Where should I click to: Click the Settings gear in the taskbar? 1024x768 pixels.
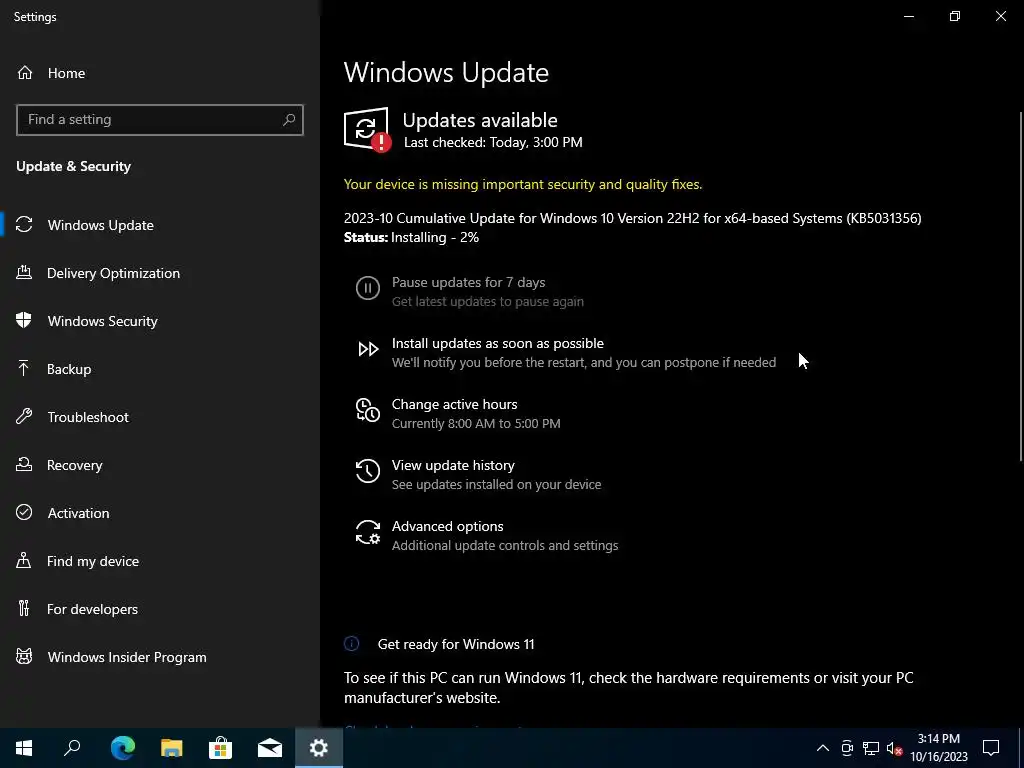click(319, 748)
